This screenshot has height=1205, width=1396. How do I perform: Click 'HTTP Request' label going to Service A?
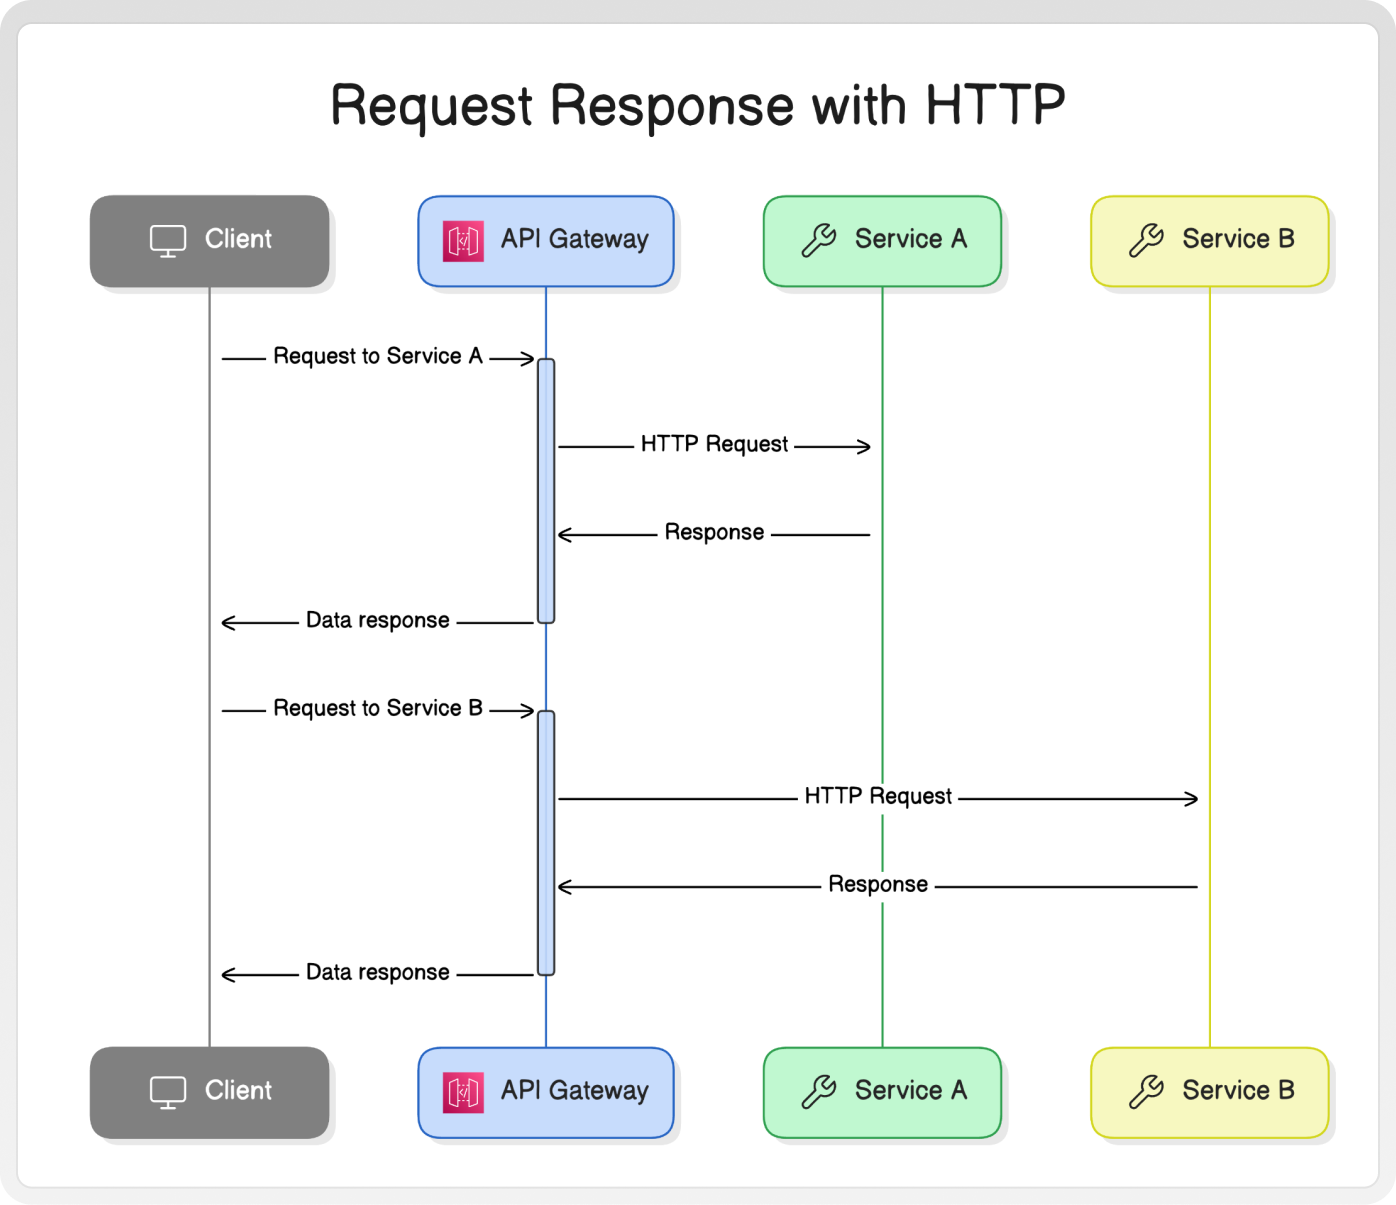[714, 444]
